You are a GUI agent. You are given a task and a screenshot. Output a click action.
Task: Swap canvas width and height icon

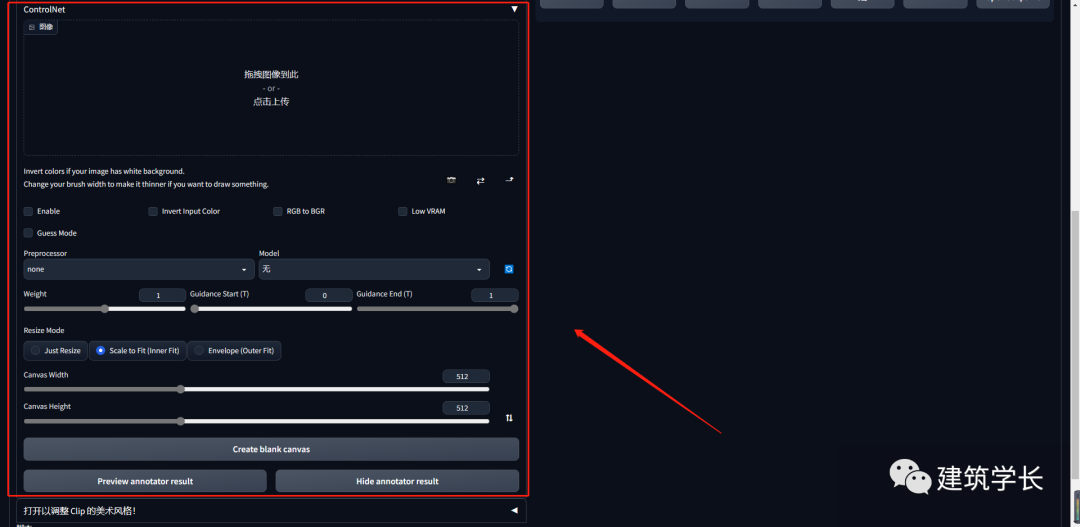[509, 418]
